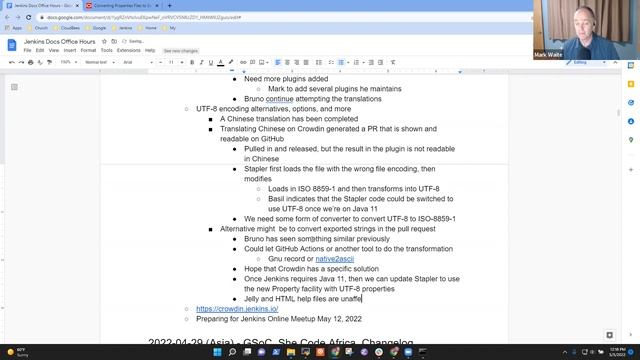Toggle underline formatting
The height and width of the screenshot is (360, 640).
[211, 62]
